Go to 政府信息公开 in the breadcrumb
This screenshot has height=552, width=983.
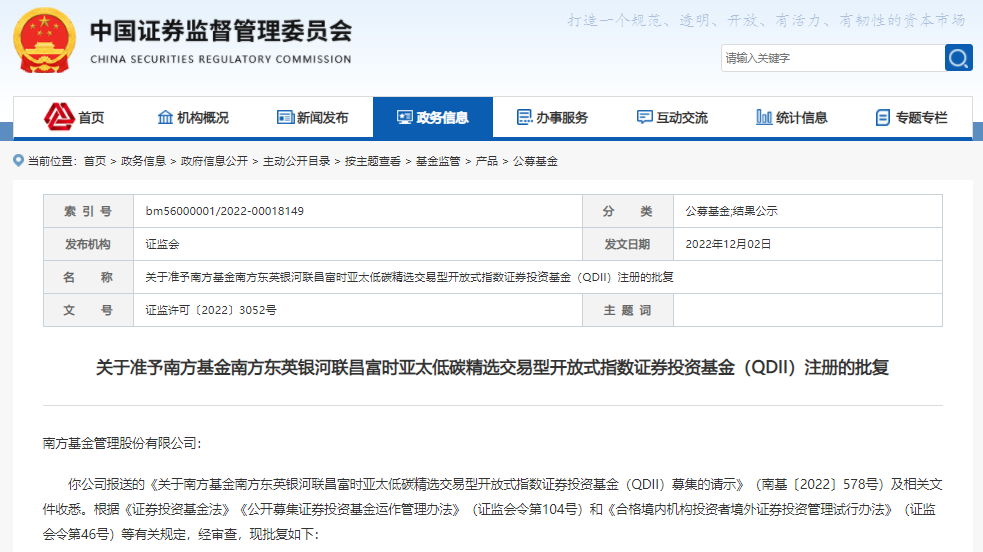(x=214, y=161)
